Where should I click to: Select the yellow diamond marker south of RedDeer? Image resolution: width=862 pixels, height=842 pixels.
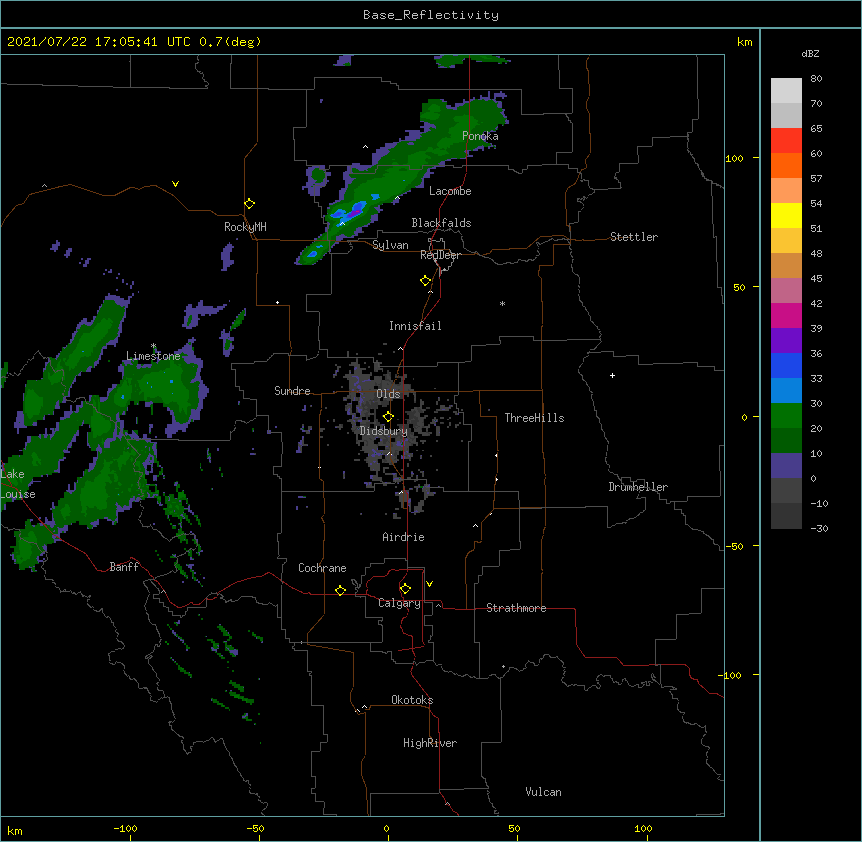pos(426,281)
